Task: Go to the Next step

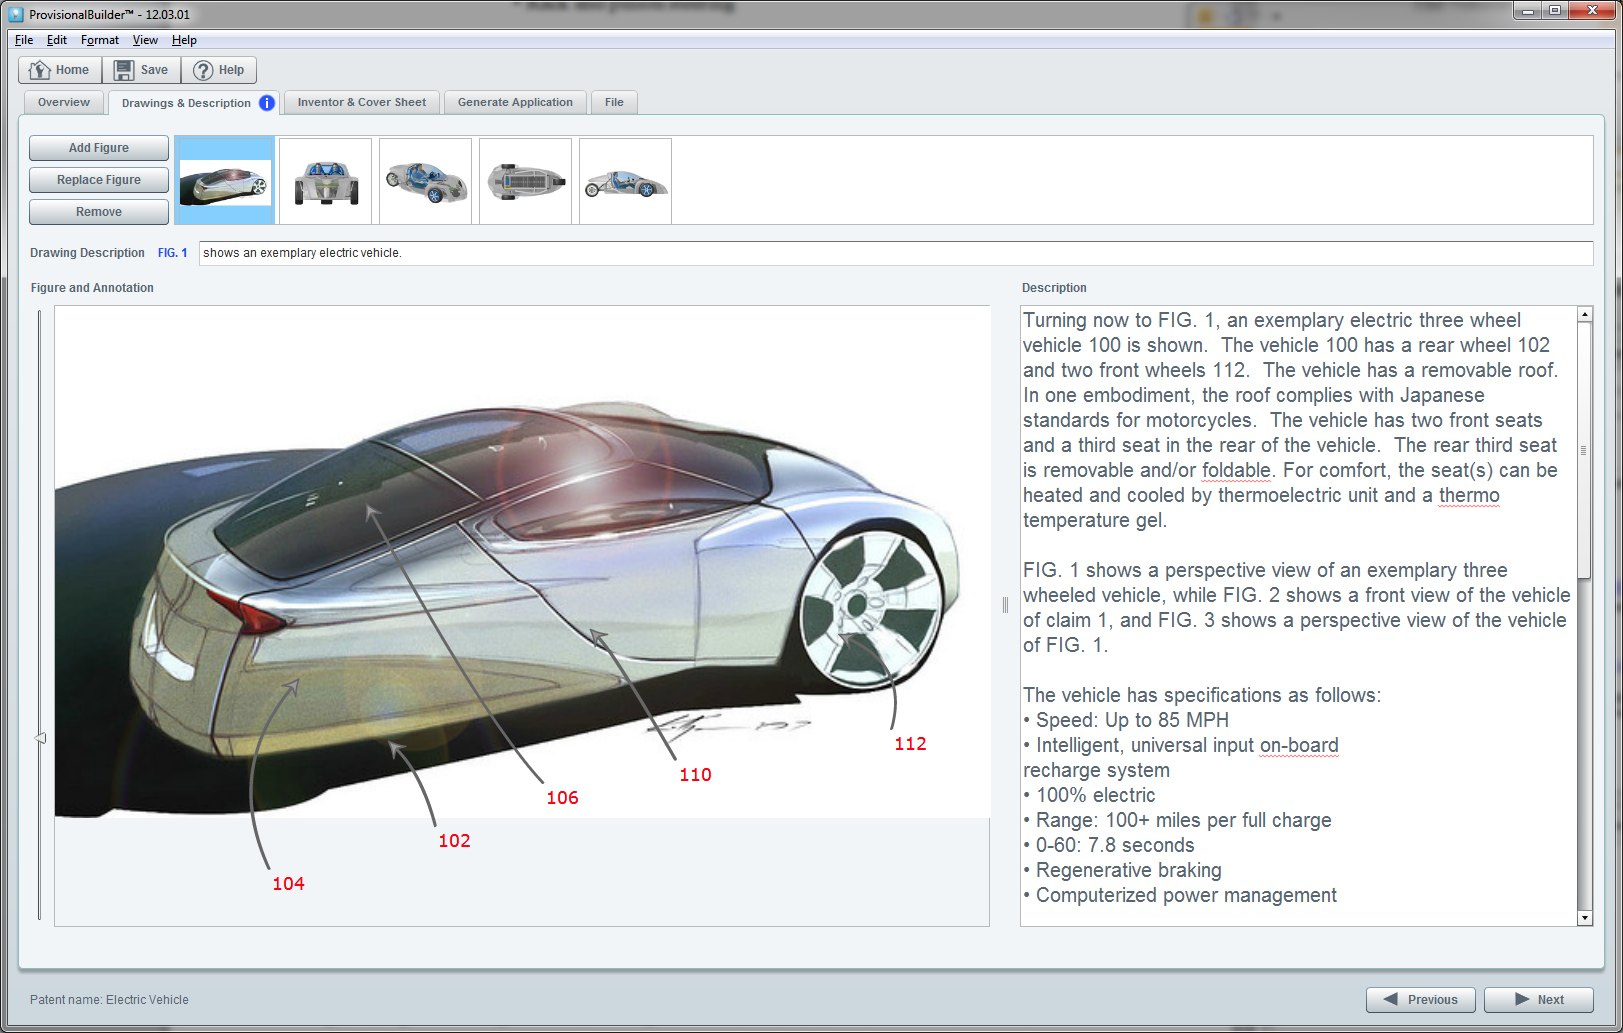Action: (1538, 1000)
